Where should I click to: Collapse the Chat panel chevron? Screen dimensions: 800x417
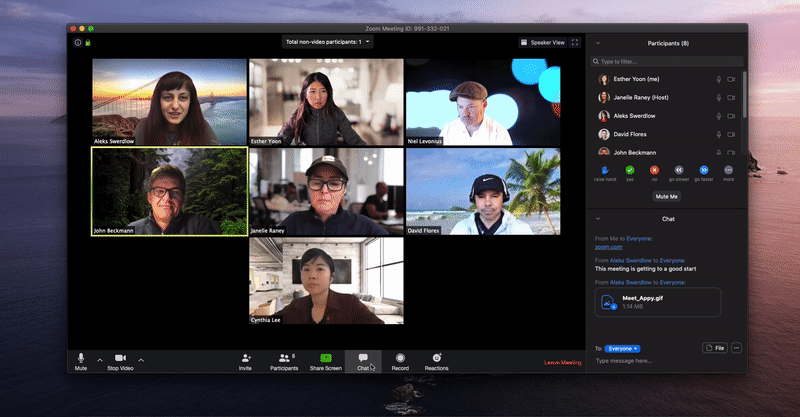598,219
